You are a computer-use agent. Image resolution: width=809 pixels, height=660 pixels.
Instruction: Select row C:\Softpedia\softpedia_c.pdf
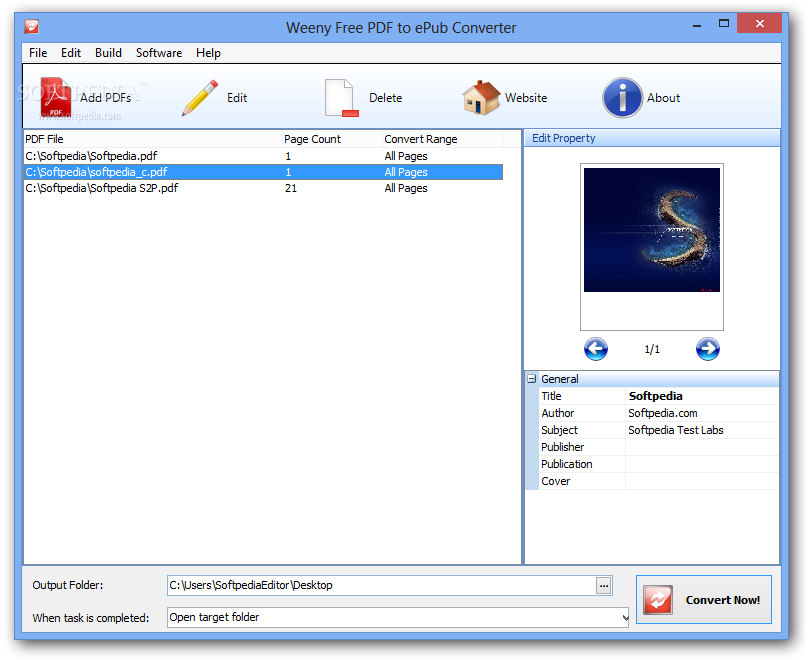point(263,172)
